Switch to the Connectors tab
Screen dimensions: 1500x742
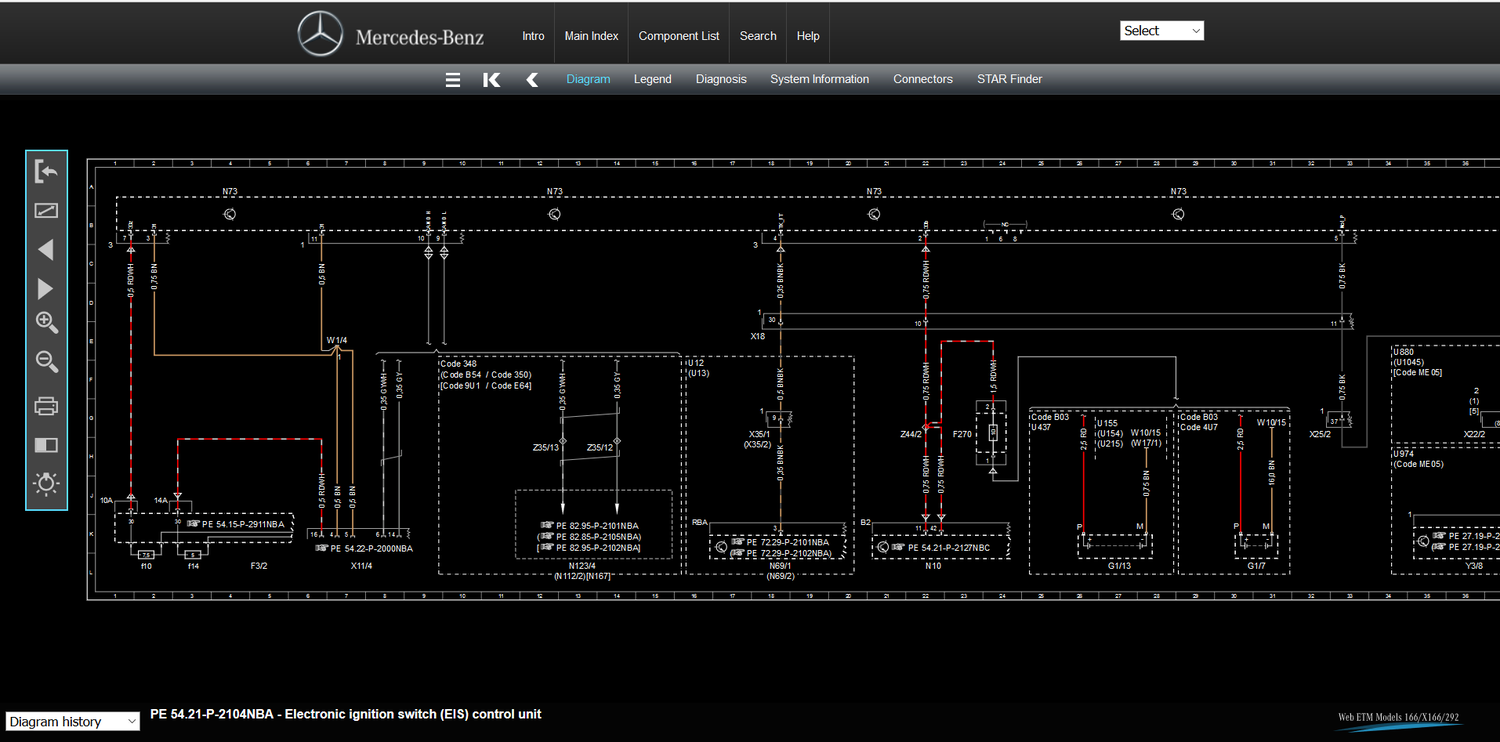(x=923, y=79)
